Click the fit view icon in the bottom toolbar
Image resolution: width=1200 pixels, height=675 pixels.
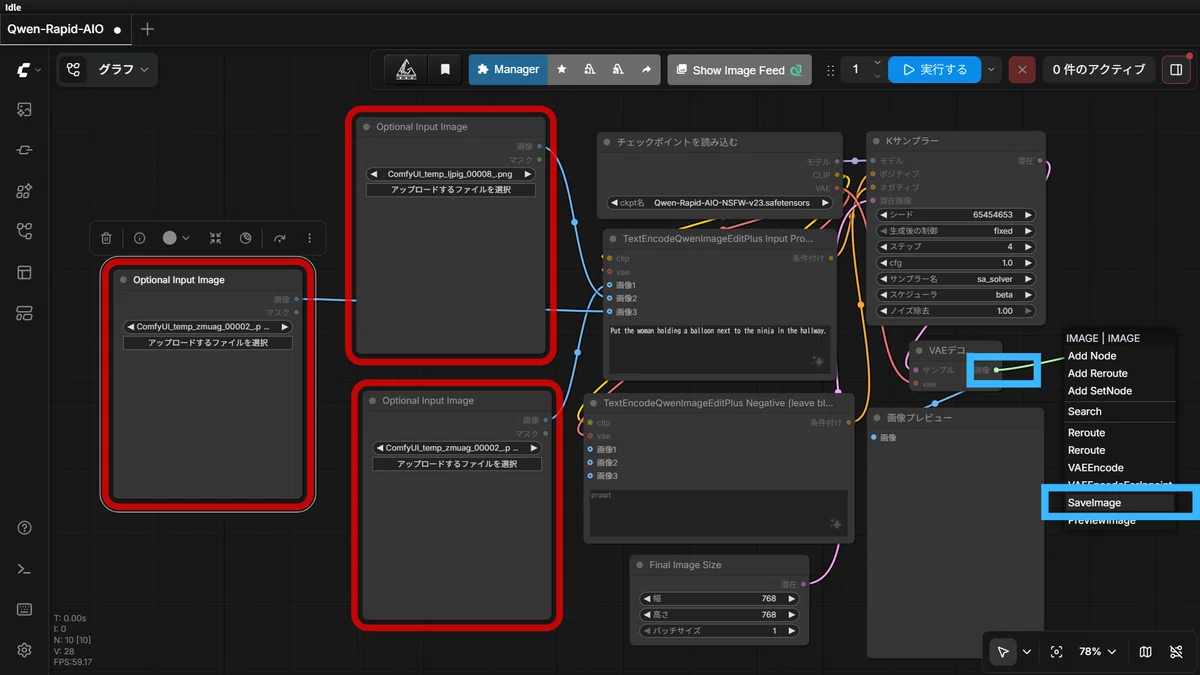coord(1056,652)
